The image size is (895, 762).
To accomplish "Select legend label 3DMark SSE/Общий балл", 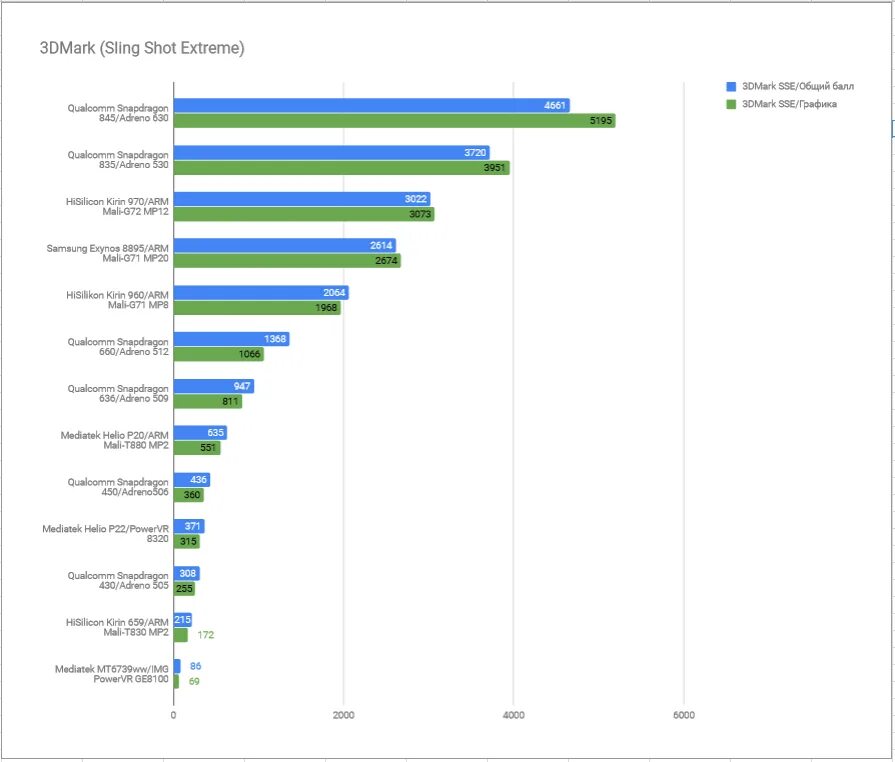I will pyautogui.click(x=797, y=86).
